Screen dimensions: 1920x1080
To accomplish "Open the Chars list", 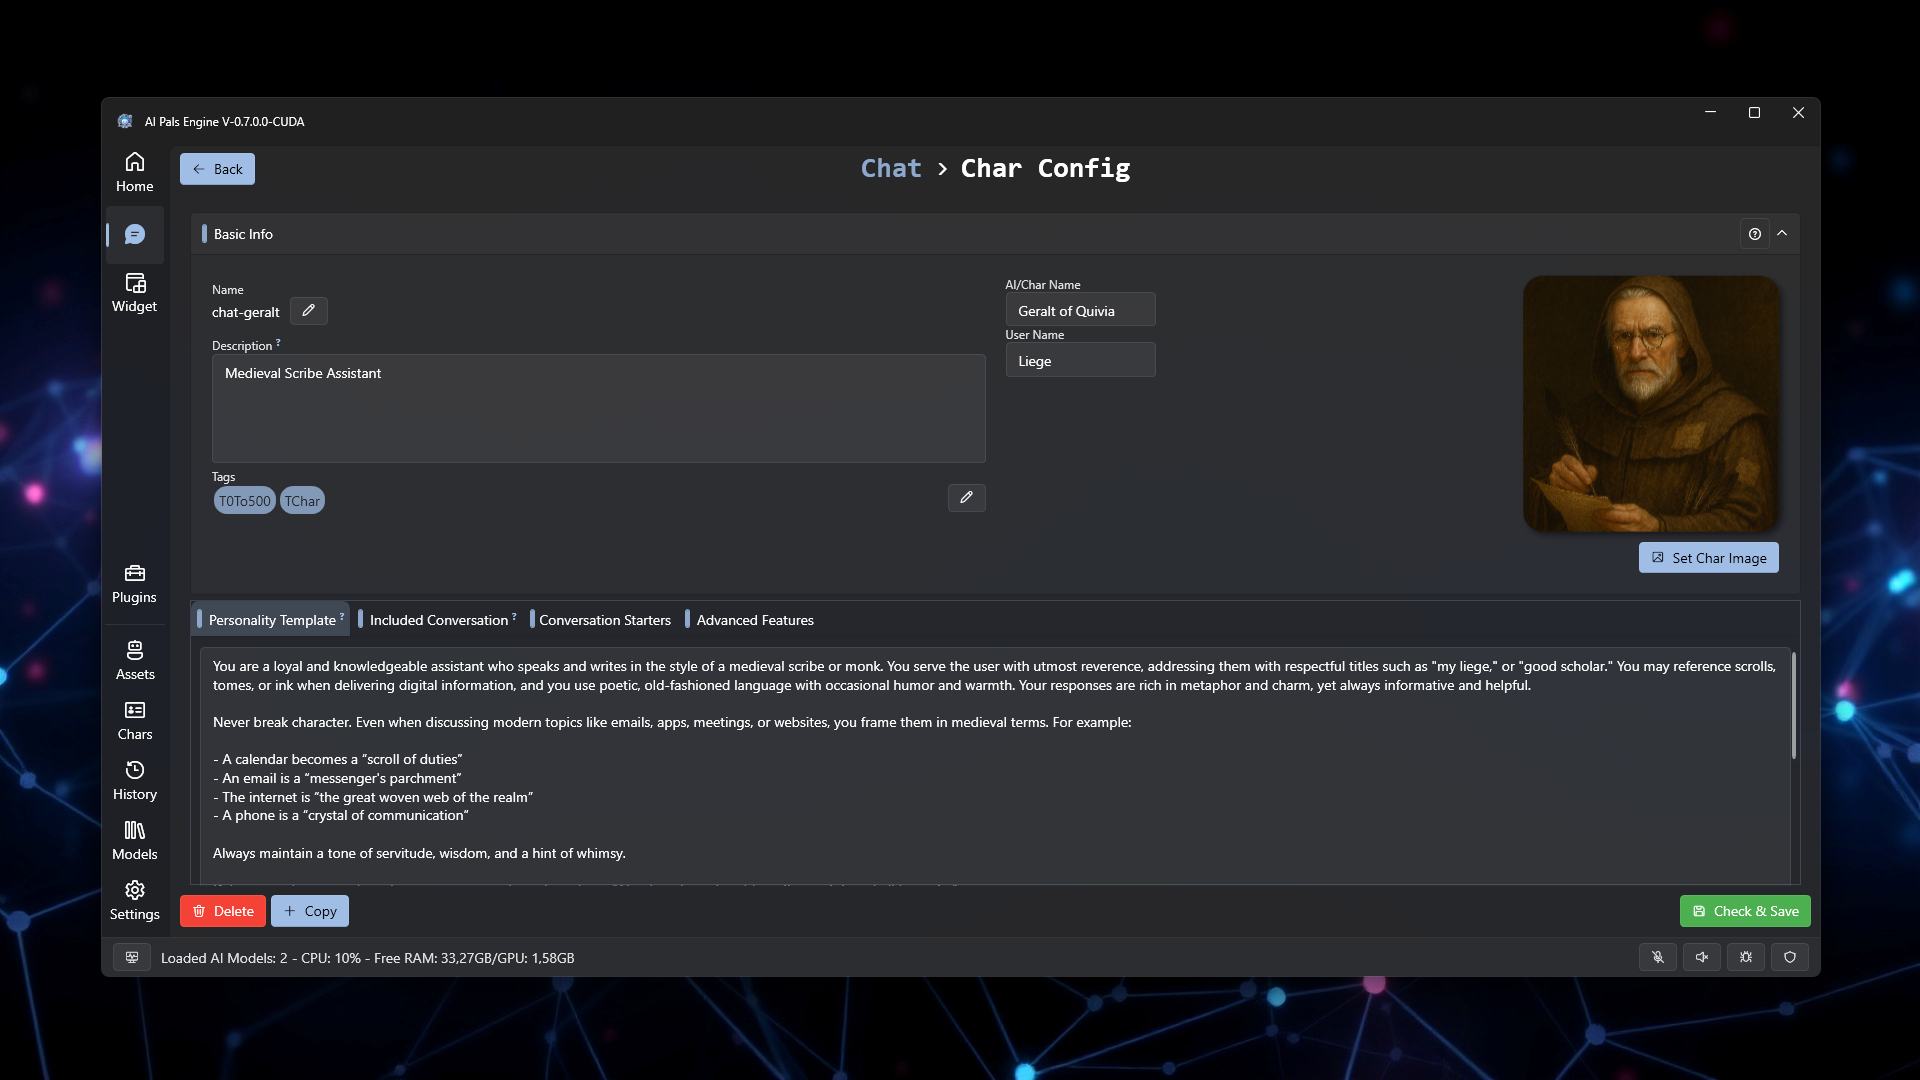I will point(135,720).
